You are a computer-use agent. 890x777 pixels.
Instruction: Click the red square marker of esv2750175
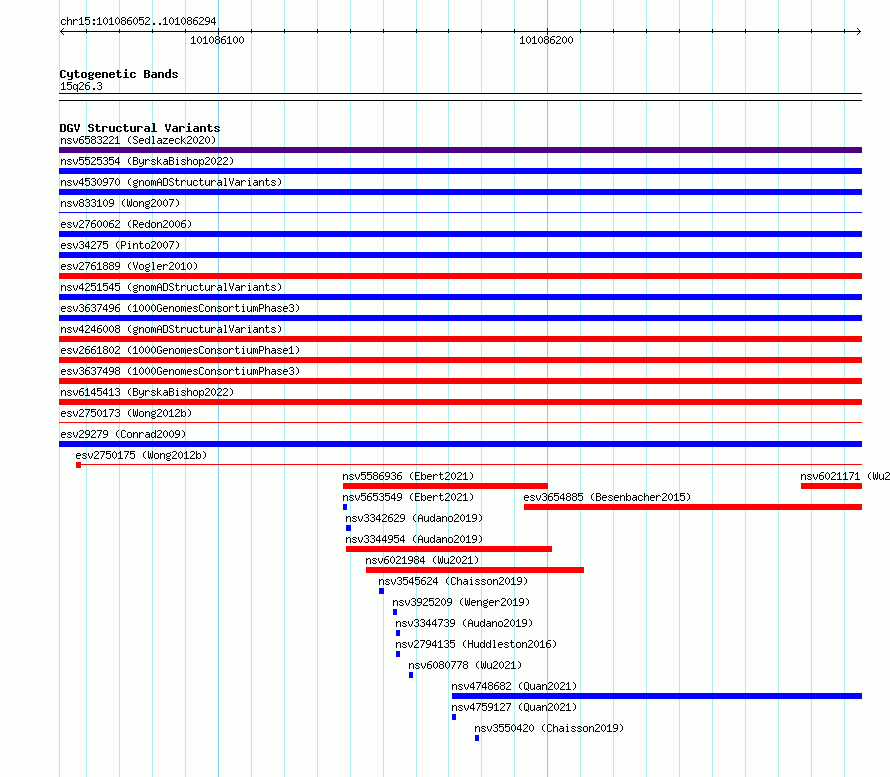(78, 465)
